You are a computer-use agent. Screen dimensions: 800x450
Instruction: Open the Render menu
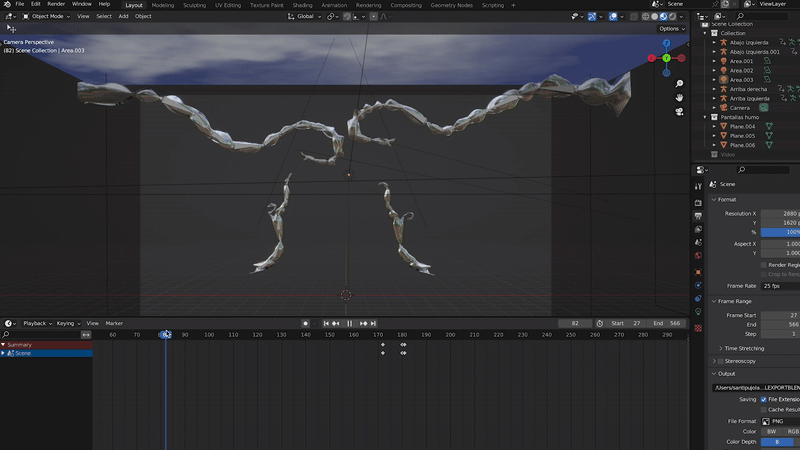(x=56, y=4)
